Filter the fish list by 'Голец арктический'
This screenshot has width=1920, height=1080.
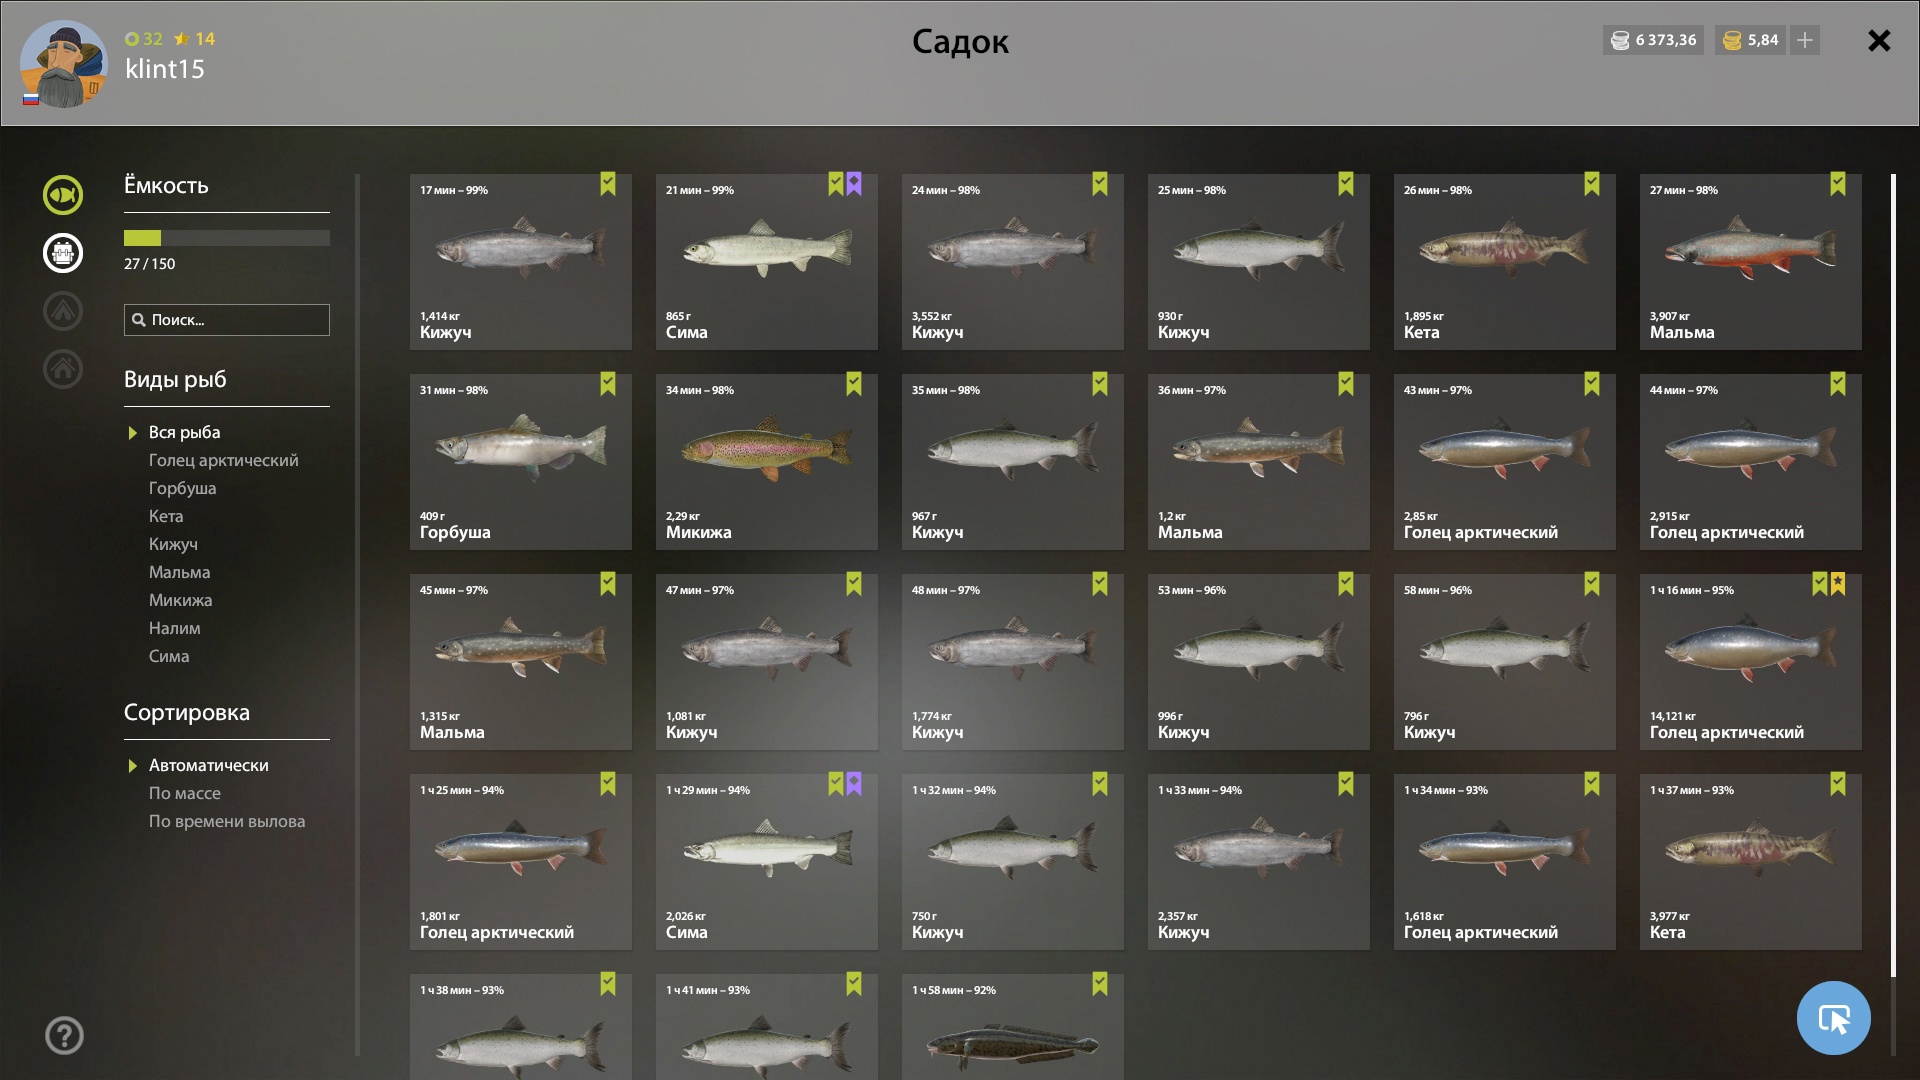[224, 460]
